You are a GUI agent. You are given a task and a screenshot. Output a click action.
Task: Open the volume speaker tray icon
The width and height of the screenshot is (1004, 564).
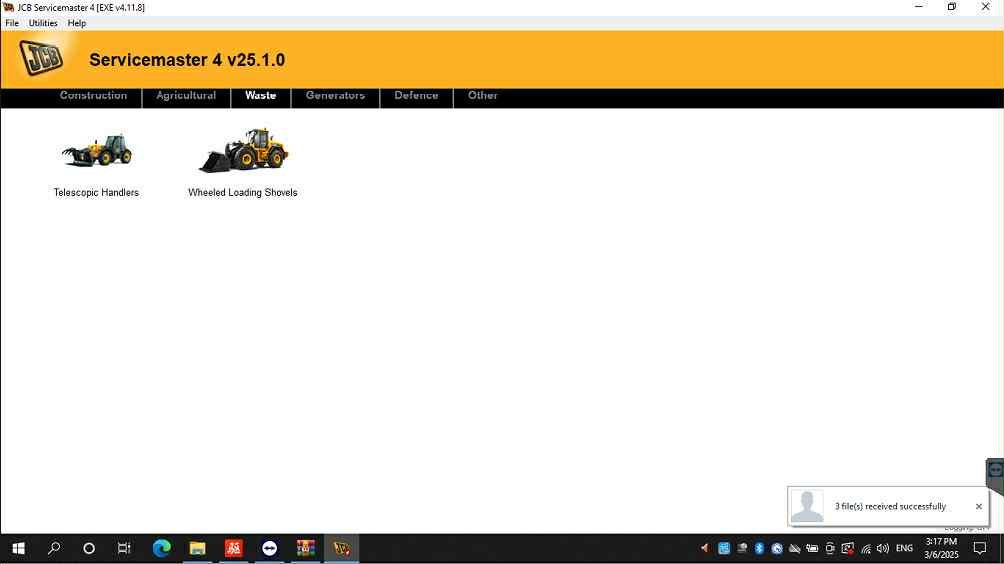click(x=883, y=549)
